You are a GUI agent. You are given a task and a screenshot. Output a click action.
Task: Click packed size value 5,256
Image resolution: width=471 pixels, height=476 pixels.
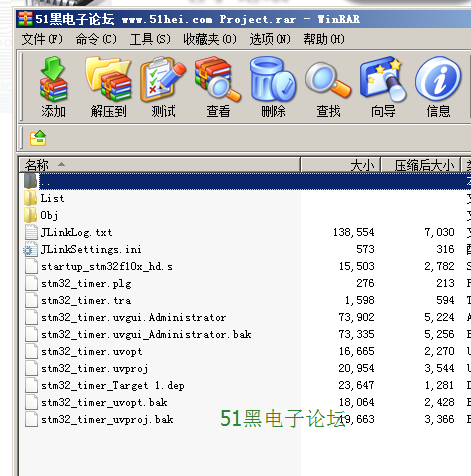(439, 334)
